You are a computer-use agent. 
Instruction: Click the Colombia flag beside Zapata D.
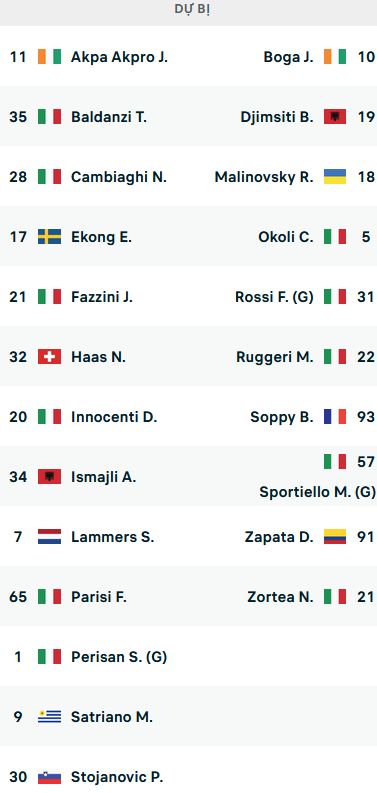335,537
